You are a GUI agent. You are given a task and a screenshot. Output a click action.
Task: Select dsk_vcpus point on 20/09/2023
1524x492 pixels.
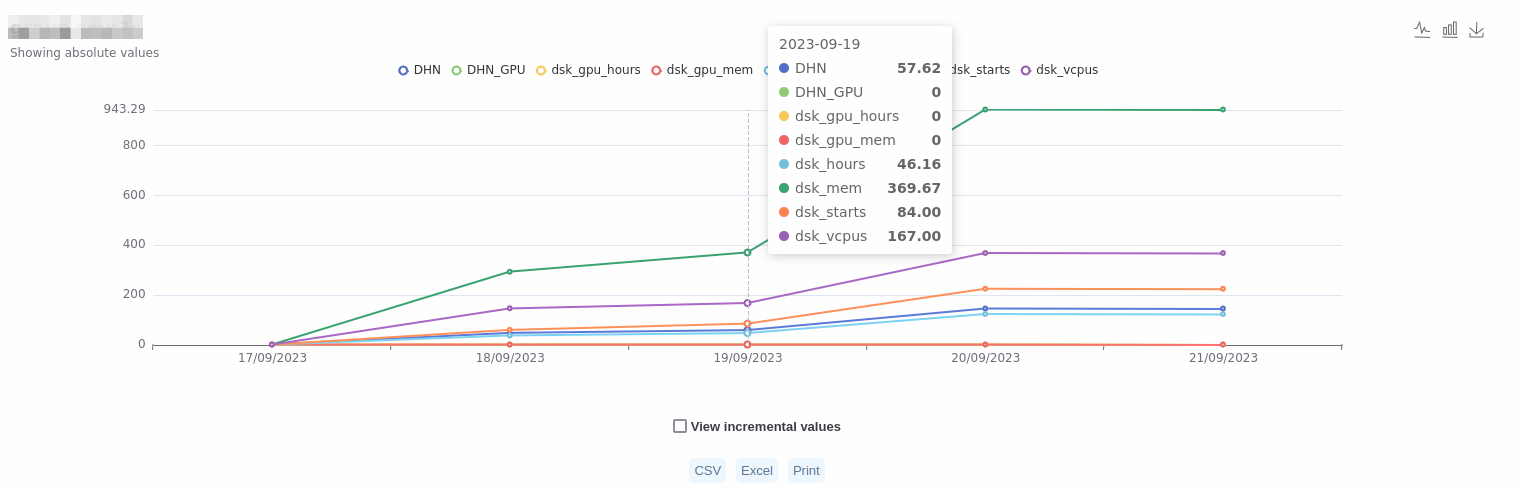985,253
